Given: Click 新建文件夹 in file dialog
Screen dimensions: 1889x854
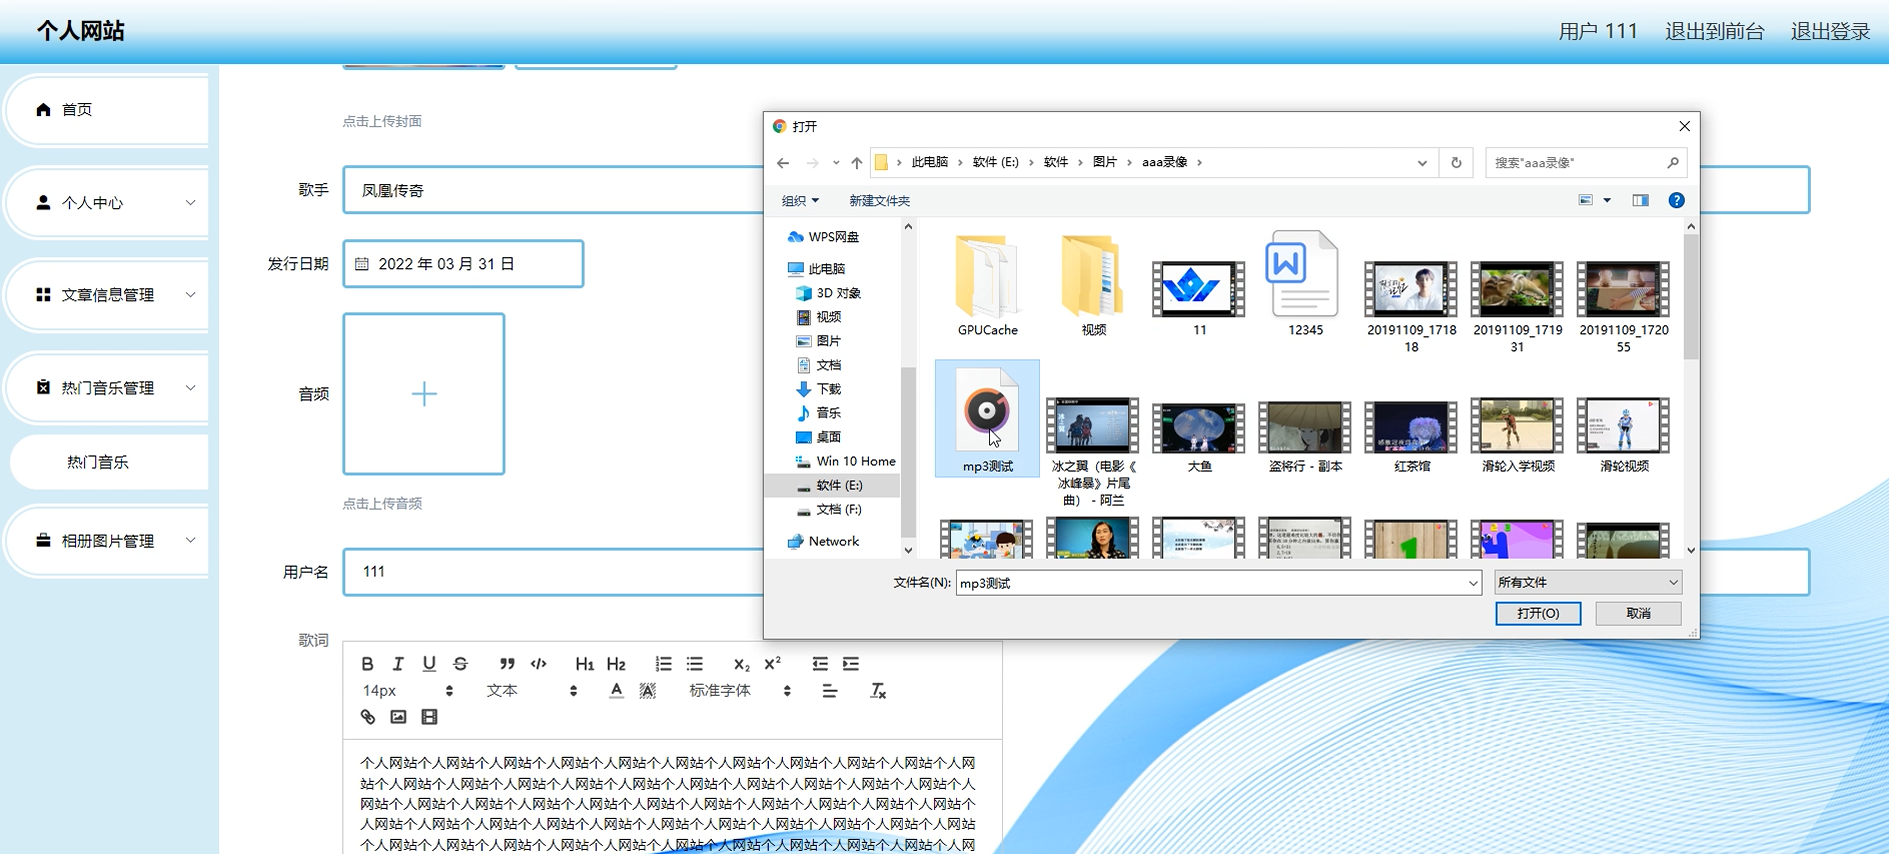Looking at the screenshot, I should (x=879, y=201).
